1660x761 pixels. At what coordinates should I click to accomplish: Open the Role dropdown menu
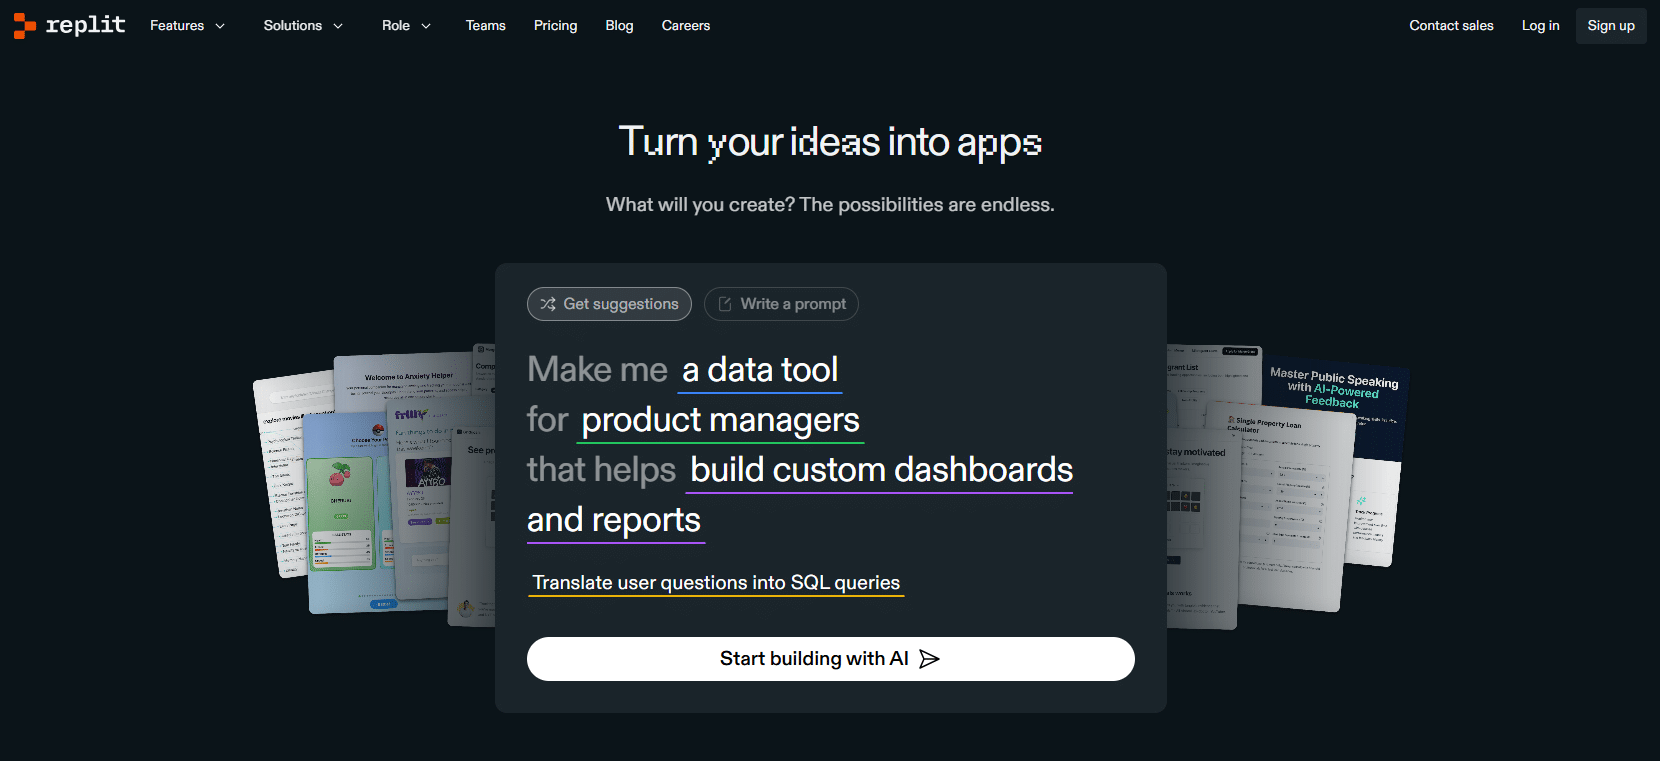click(x=406, y=26)
